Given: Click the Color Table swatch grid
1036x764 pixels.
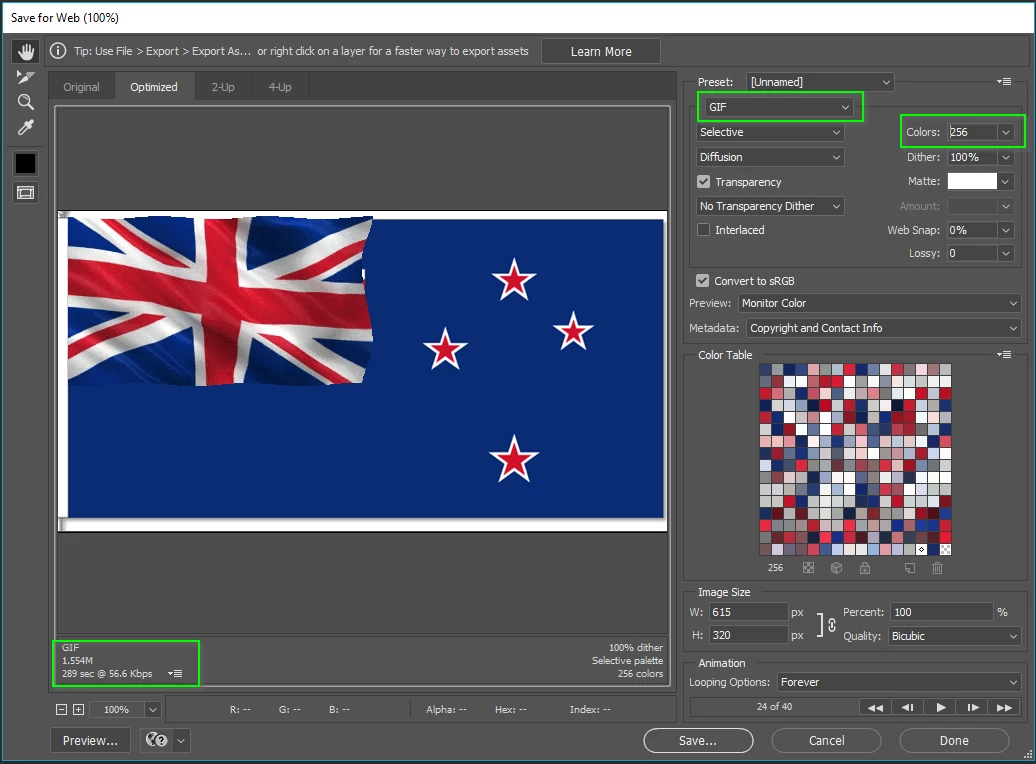Looking at the screenshot, I should pyautogui.click(x=855, y=459).
